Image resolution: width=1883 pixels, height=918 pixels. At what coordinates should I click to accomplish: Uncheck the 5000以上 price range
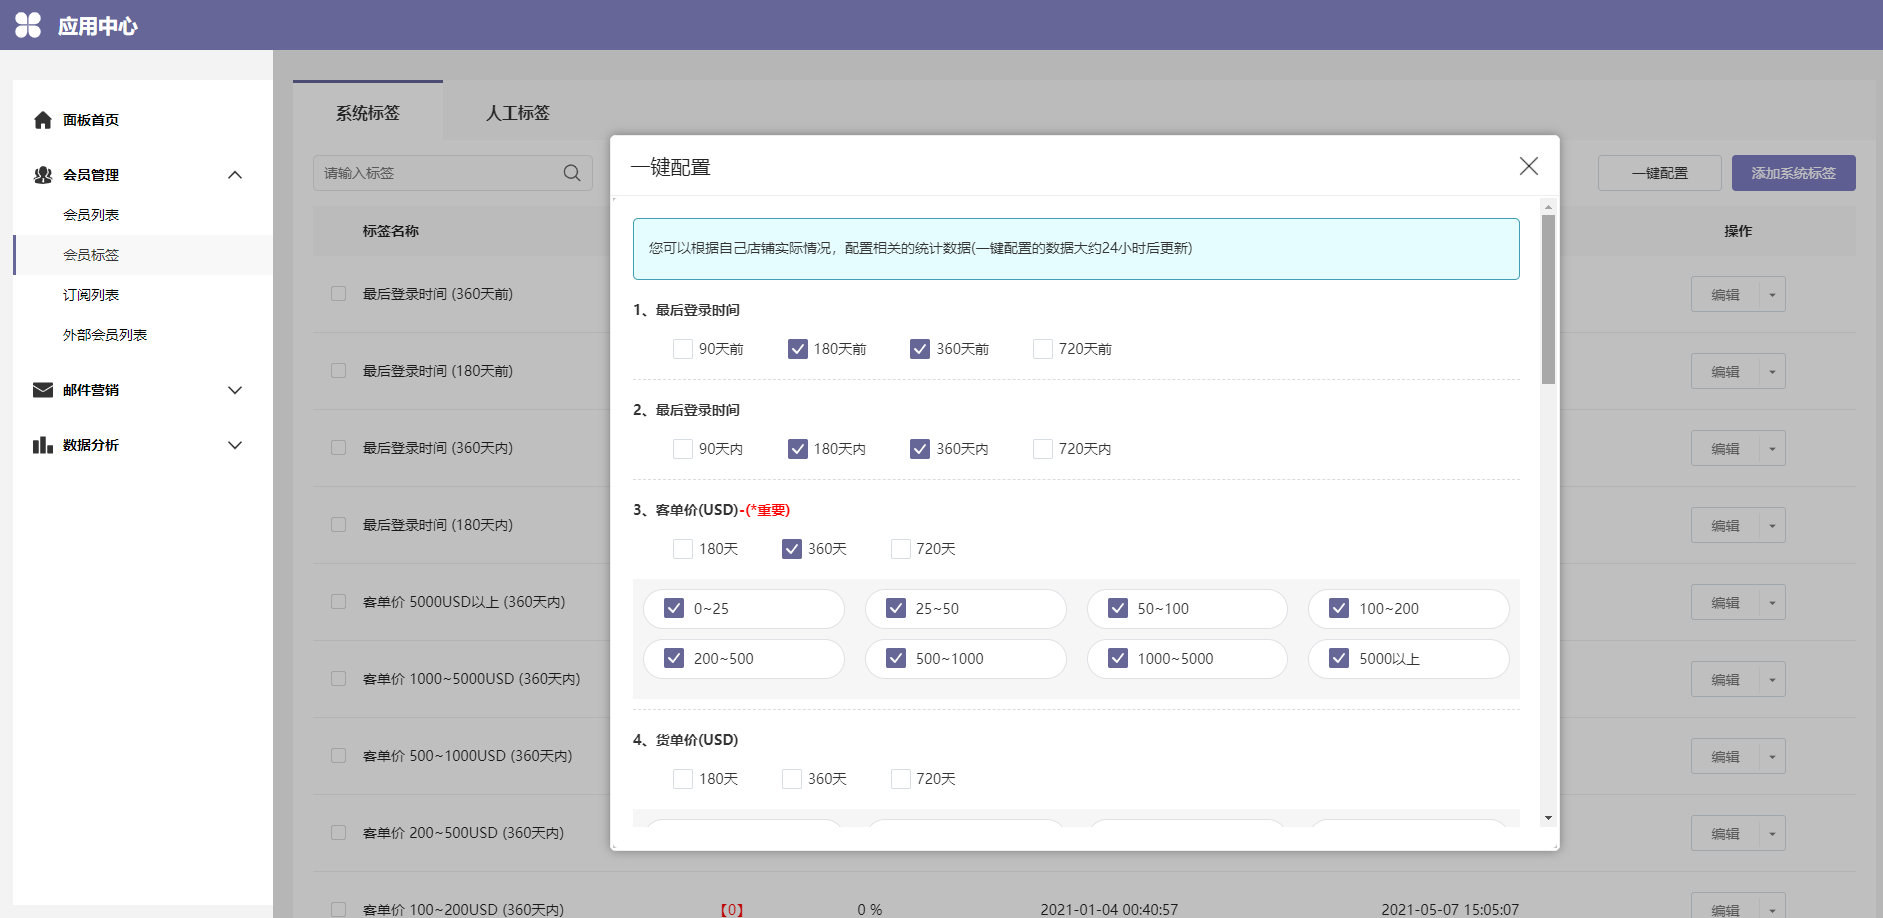click(x=1339, y=658)
